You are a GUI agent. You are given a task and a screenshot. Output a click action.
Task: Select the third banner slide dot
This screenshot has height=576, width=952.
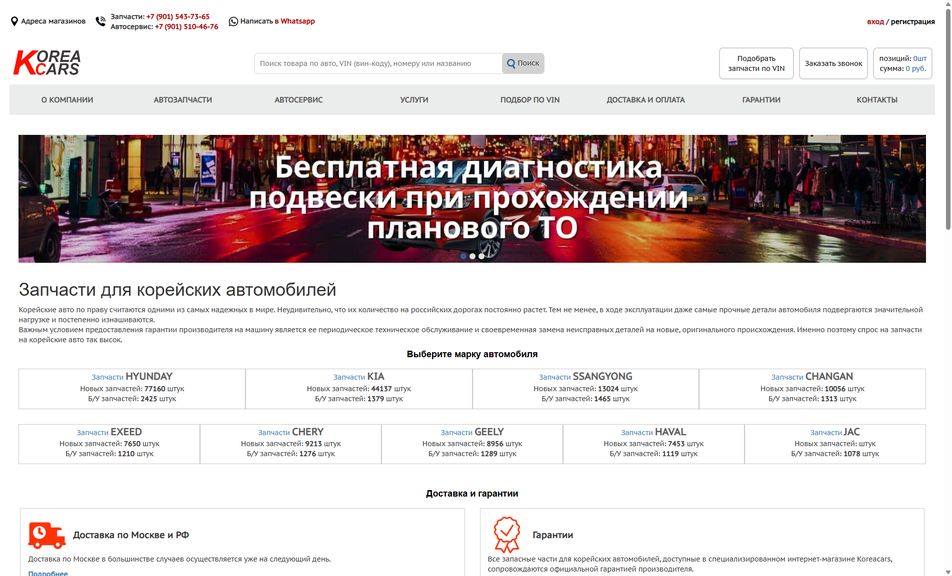(481, 256)
